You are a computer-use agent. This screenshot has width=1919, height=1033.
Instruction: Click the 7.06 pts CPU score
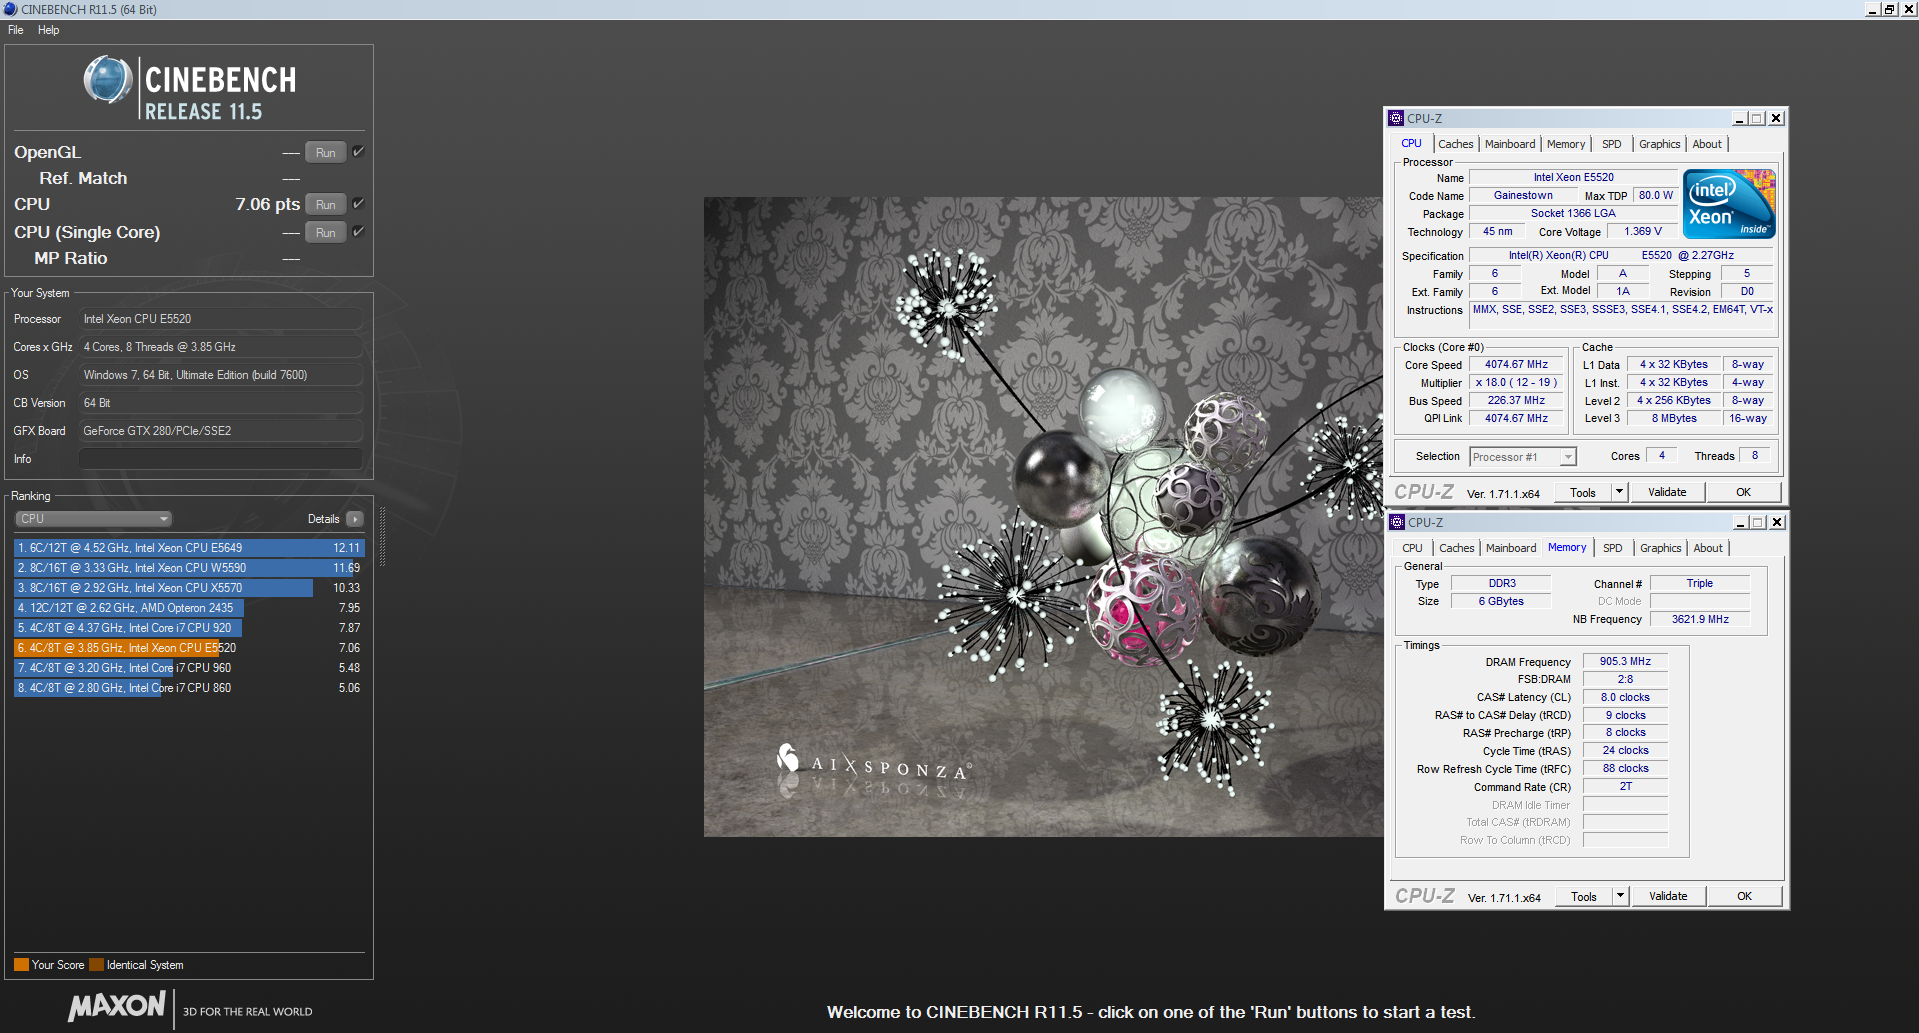(267, 204)
